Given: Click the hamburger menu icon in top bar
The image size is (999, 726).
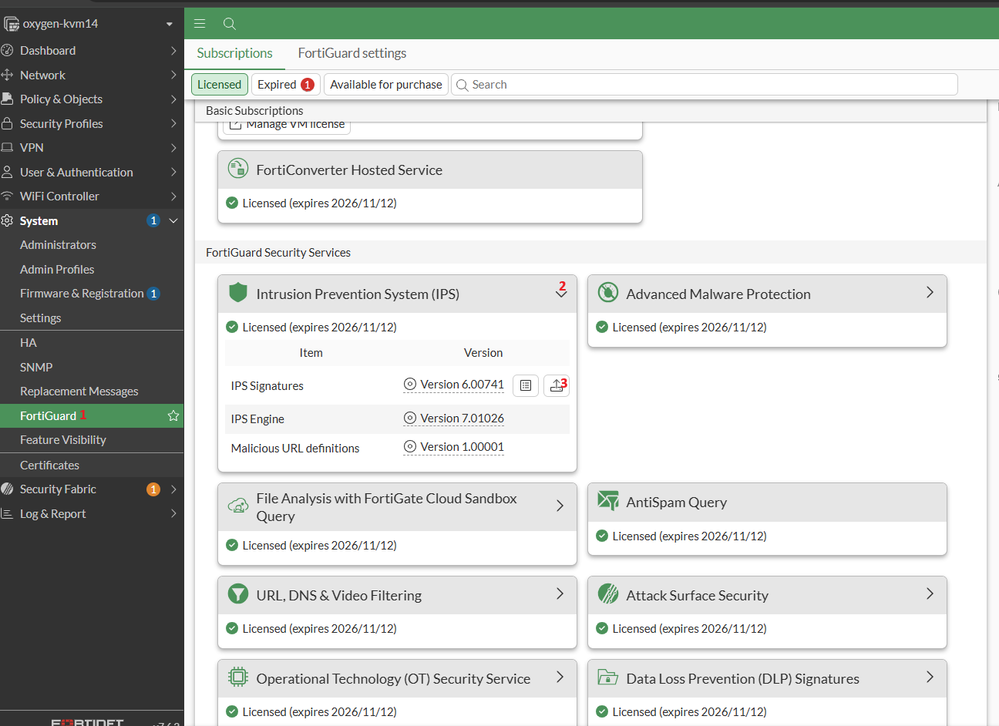Looking at the screenshot, I should pyautogui.click(x=200, y=23).
